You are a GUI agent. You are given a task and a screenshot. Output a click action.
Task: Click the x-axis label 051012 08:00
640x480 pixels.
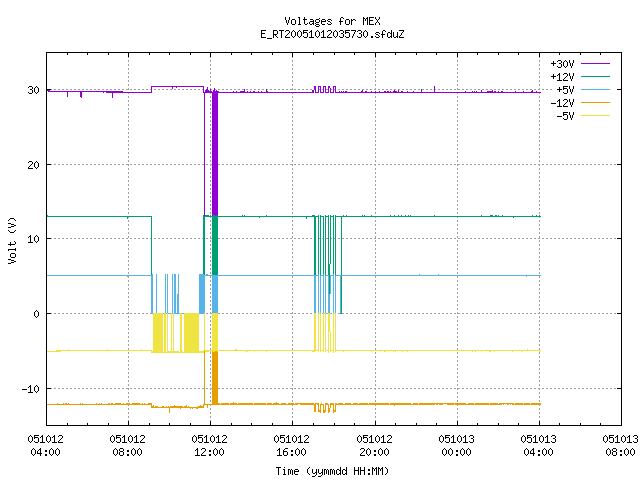click(127, 446)
